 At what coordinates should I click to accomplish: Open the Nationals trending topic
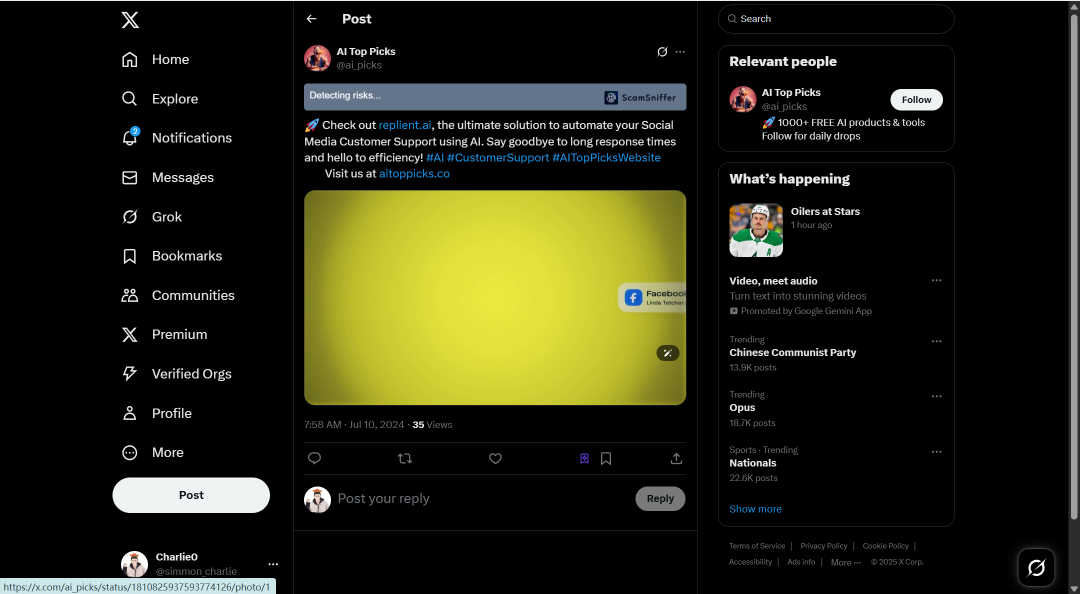pos(753,463)
